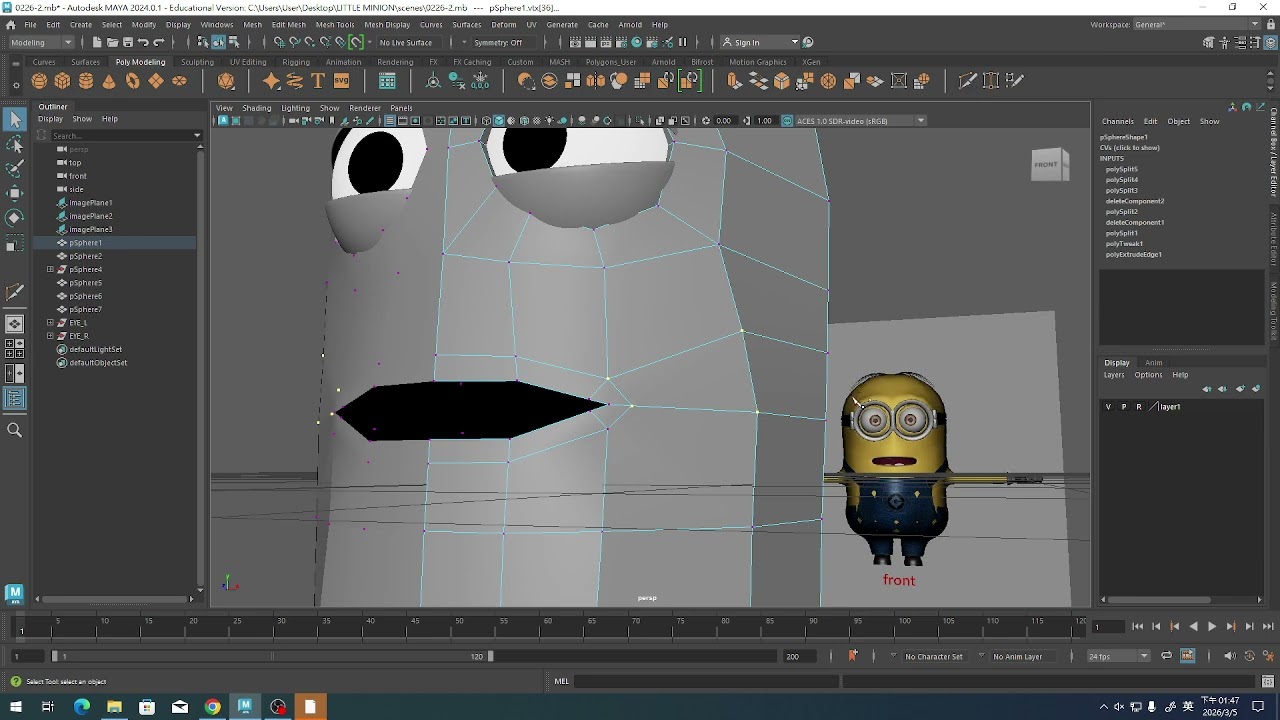Toggle layer1 reference R box

click(x=1138, y=407)
